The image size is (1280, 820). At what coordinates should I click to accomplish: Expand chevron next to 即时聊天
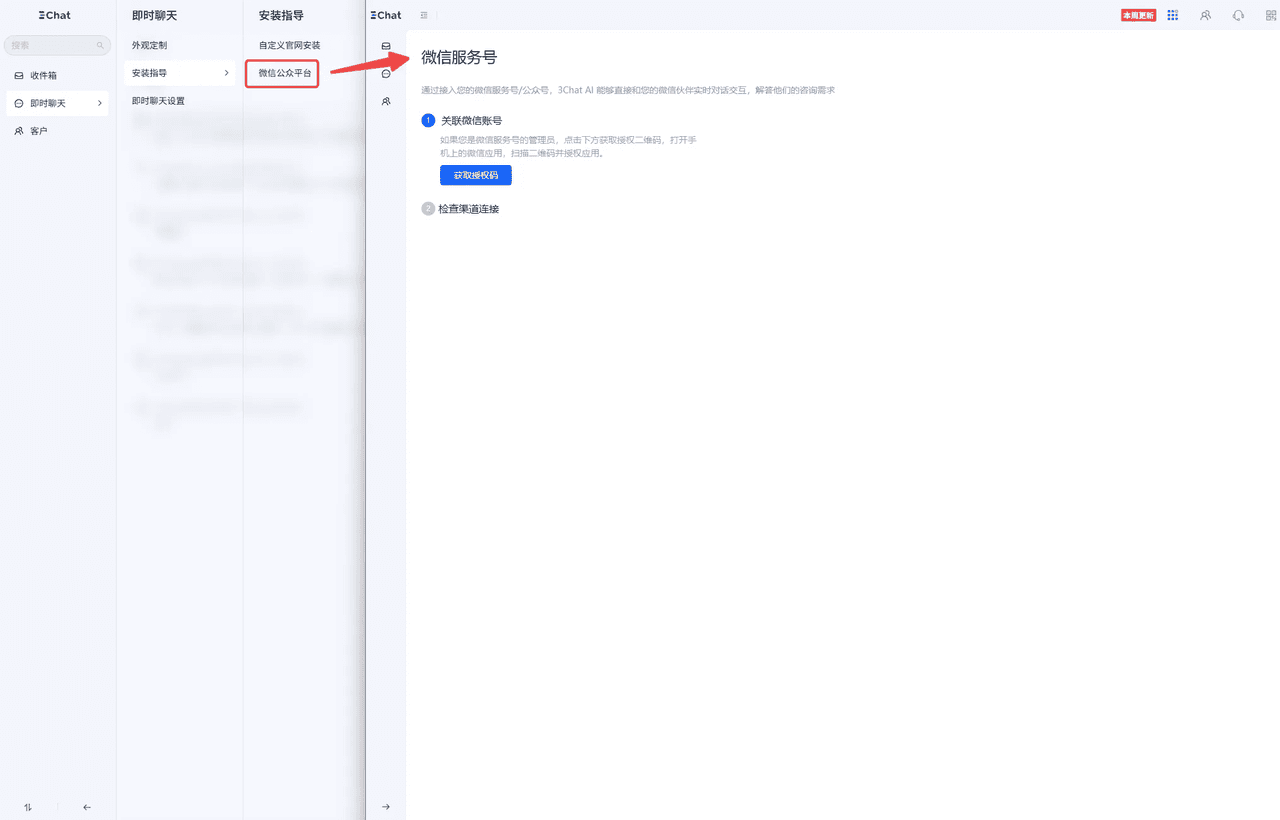[99, 103]
